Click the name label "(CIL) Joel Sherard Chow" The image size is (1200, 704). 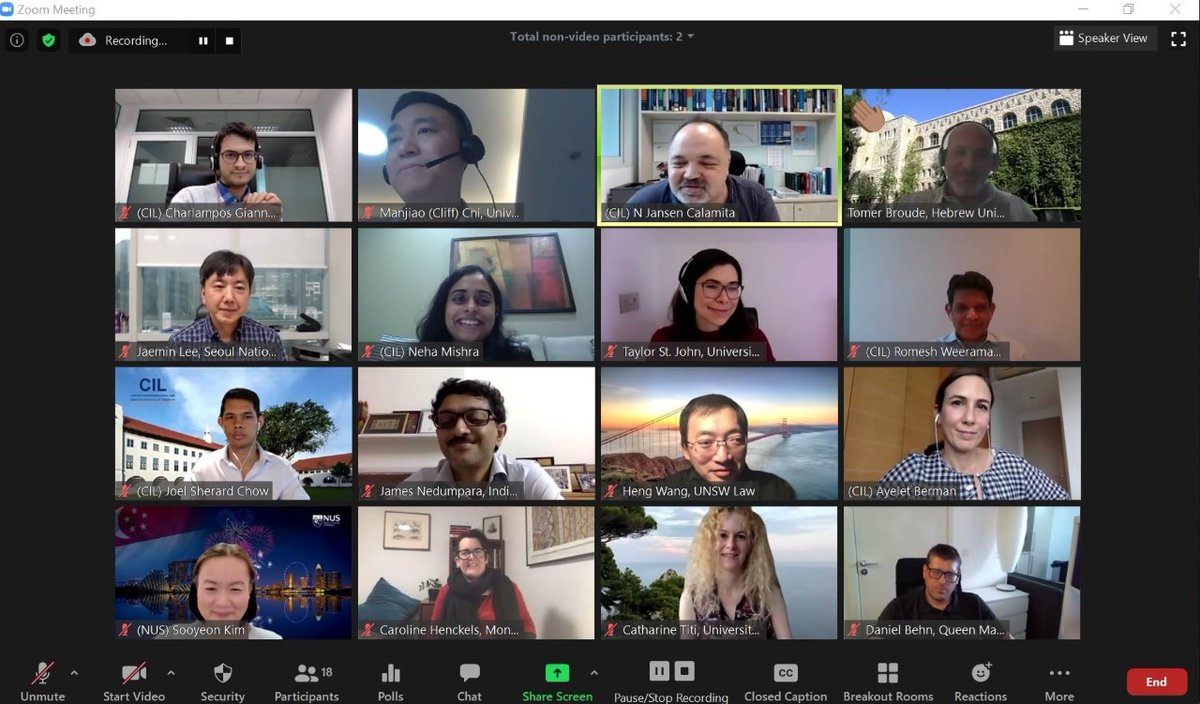[x=203, y=491]
